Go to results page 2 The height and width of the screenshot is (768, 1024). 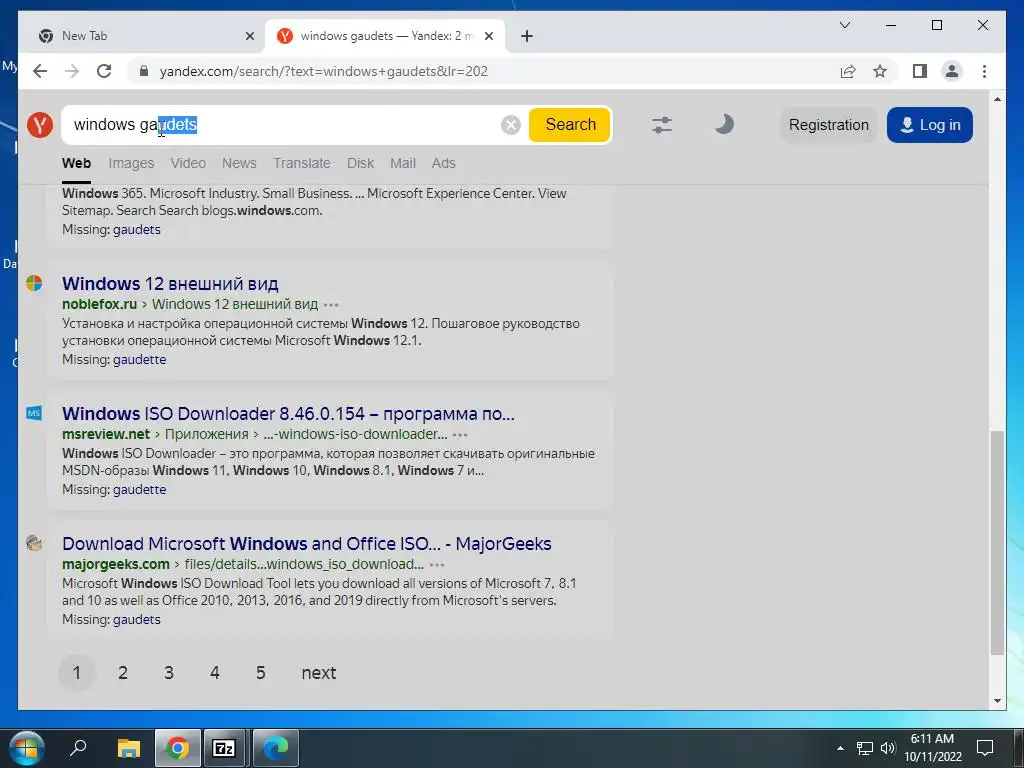(x=123, y=673)
